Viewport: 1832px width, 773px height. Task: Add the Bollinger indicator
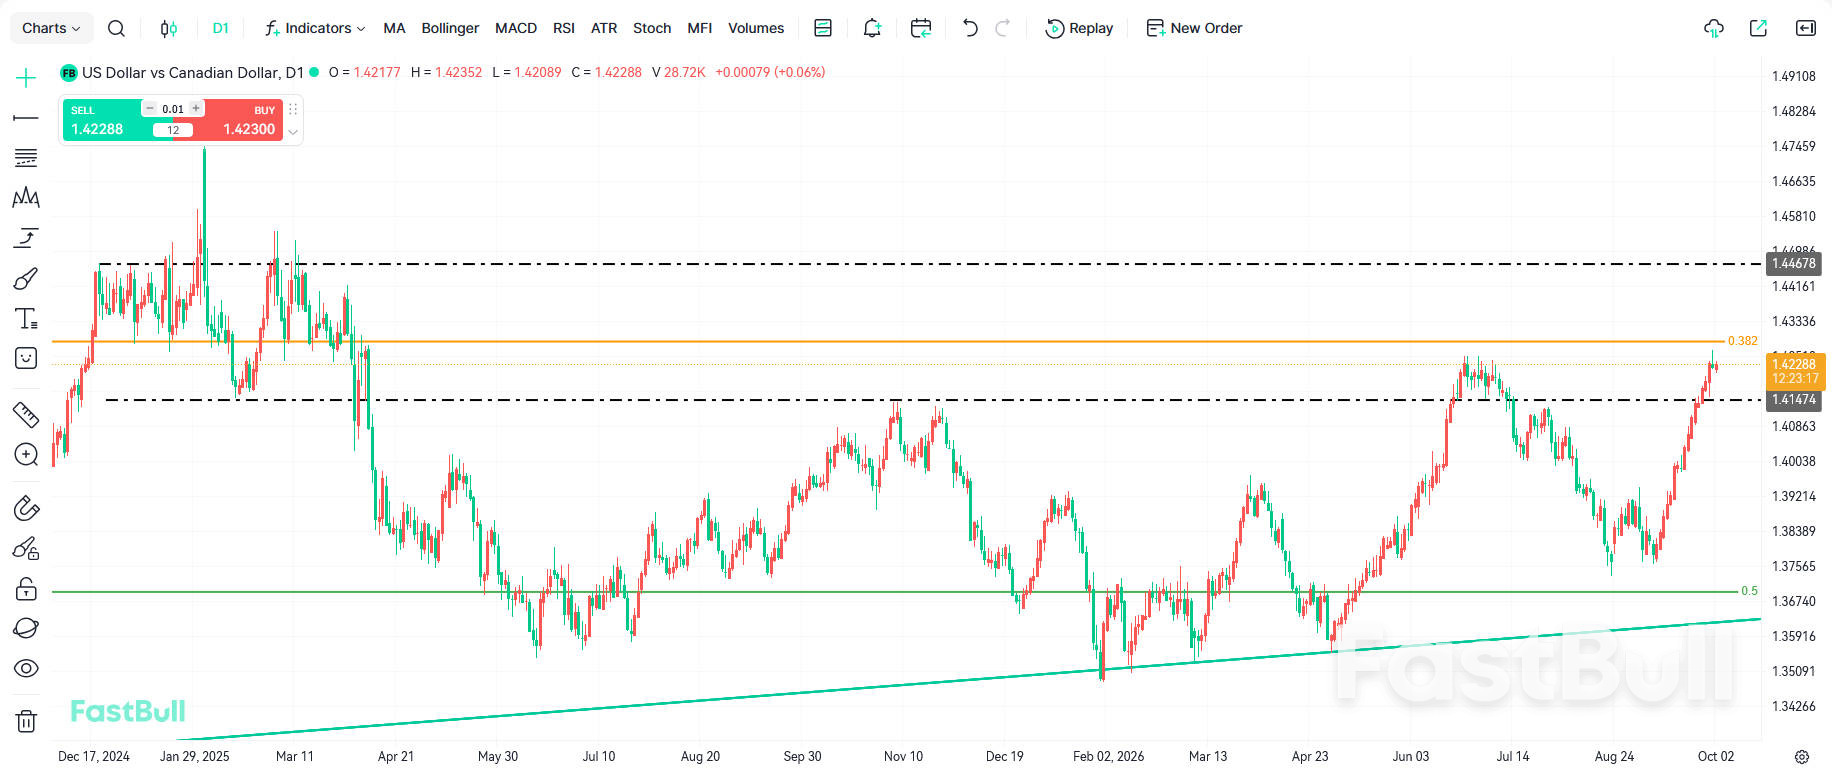coord(450,28)
